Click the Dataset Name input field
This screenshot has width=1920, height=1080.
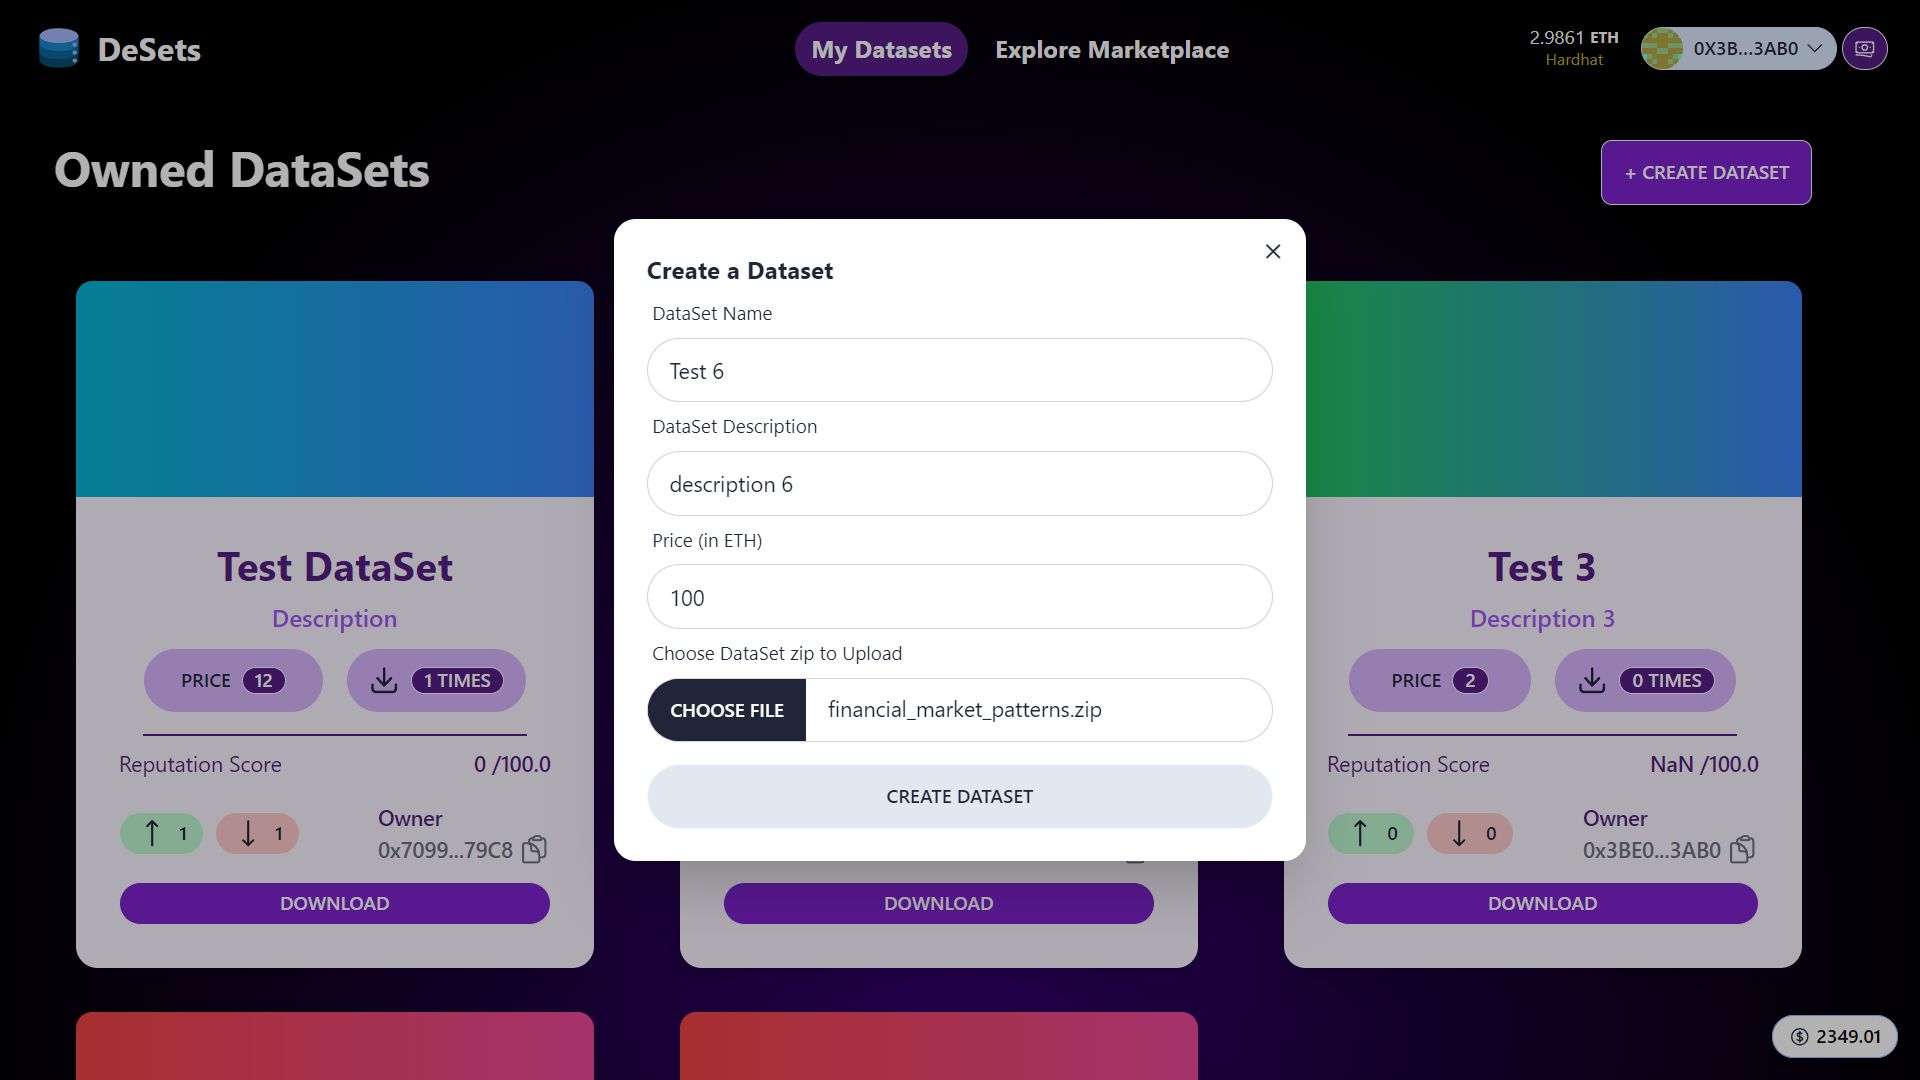tap(960, 369)
